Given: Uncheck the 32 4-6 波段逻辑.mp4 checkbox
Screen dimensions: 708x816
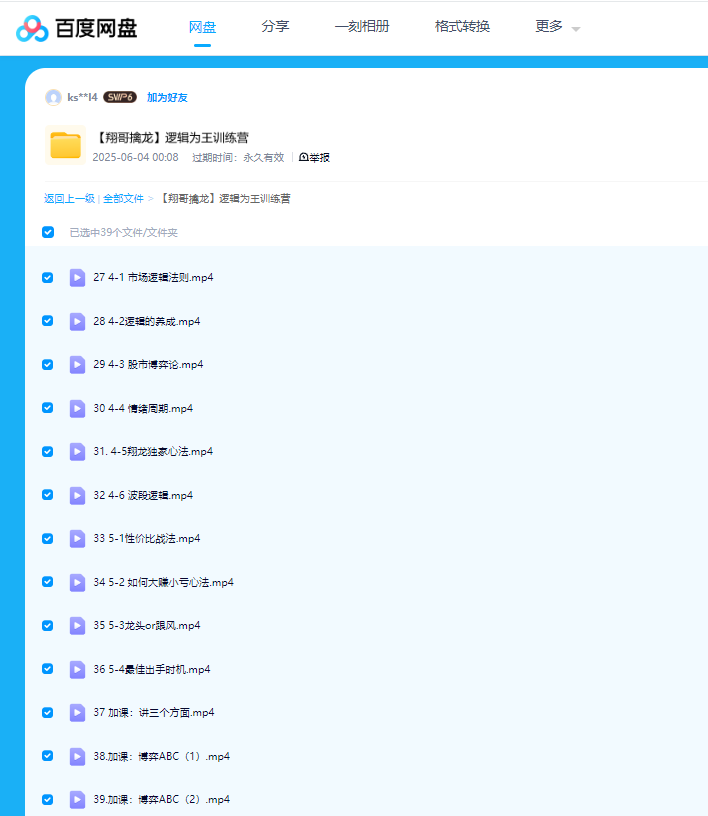Looking at the screenshot, I should (x=47, y=495).
